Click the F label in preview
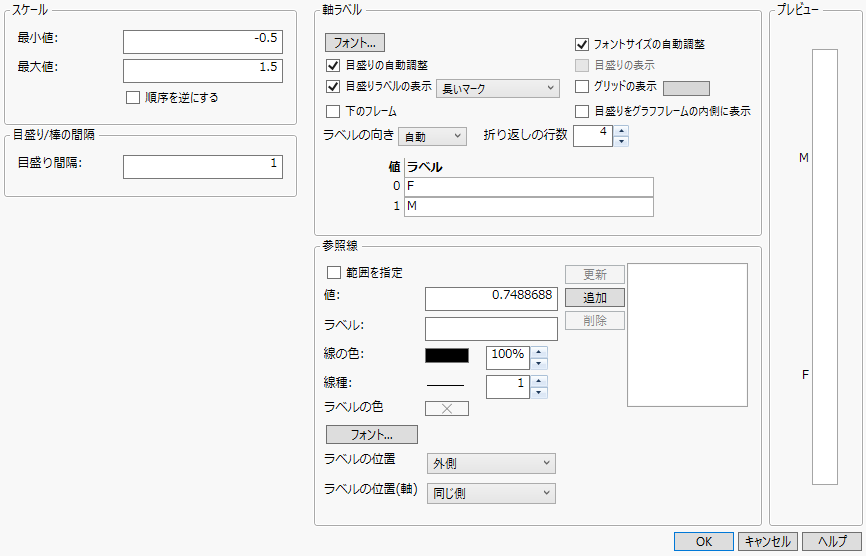This screenshot has width=866, height=556. point(805,375)
